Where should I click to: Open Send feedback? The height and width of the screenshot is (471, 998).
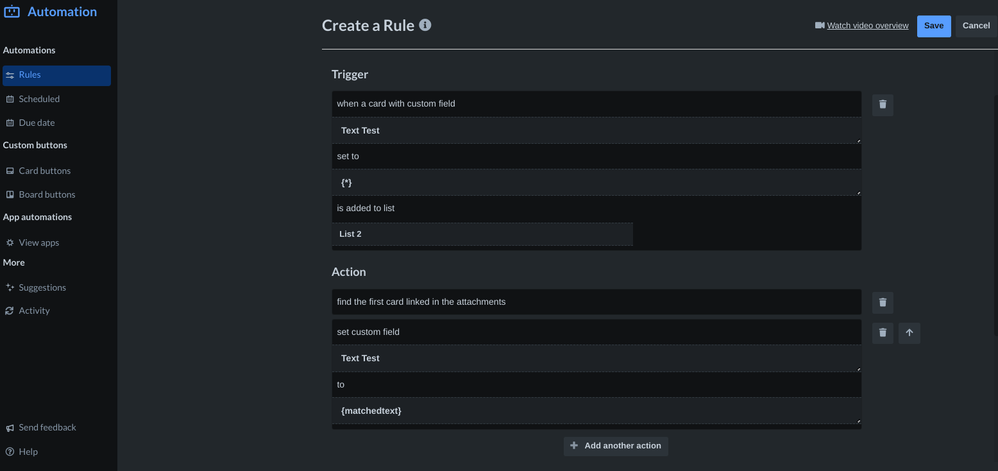[x=47, y=428]
